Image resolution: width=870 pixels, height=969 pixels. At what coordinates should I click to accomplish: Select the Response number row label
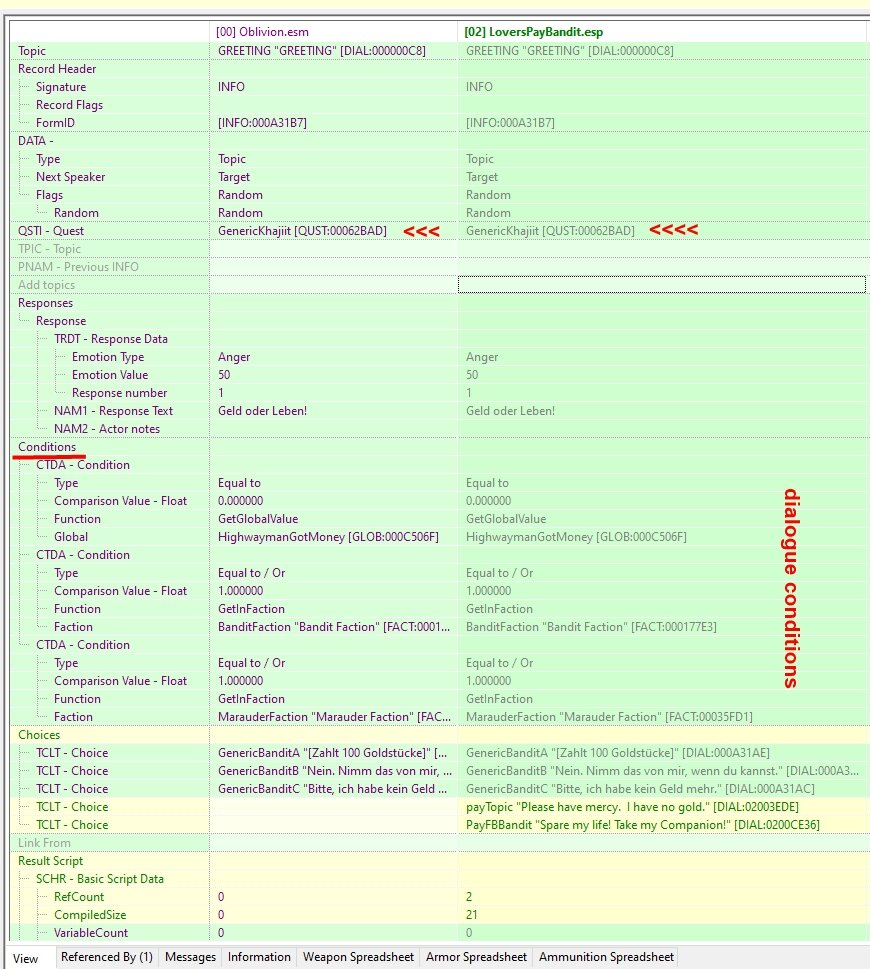click(x=119, y=392)
